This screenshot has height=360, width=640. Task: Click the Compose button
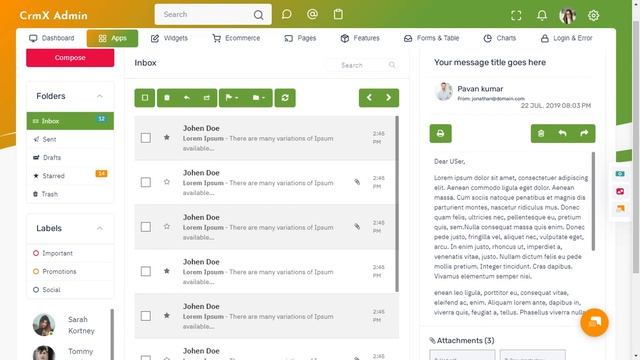pos(70,58)
